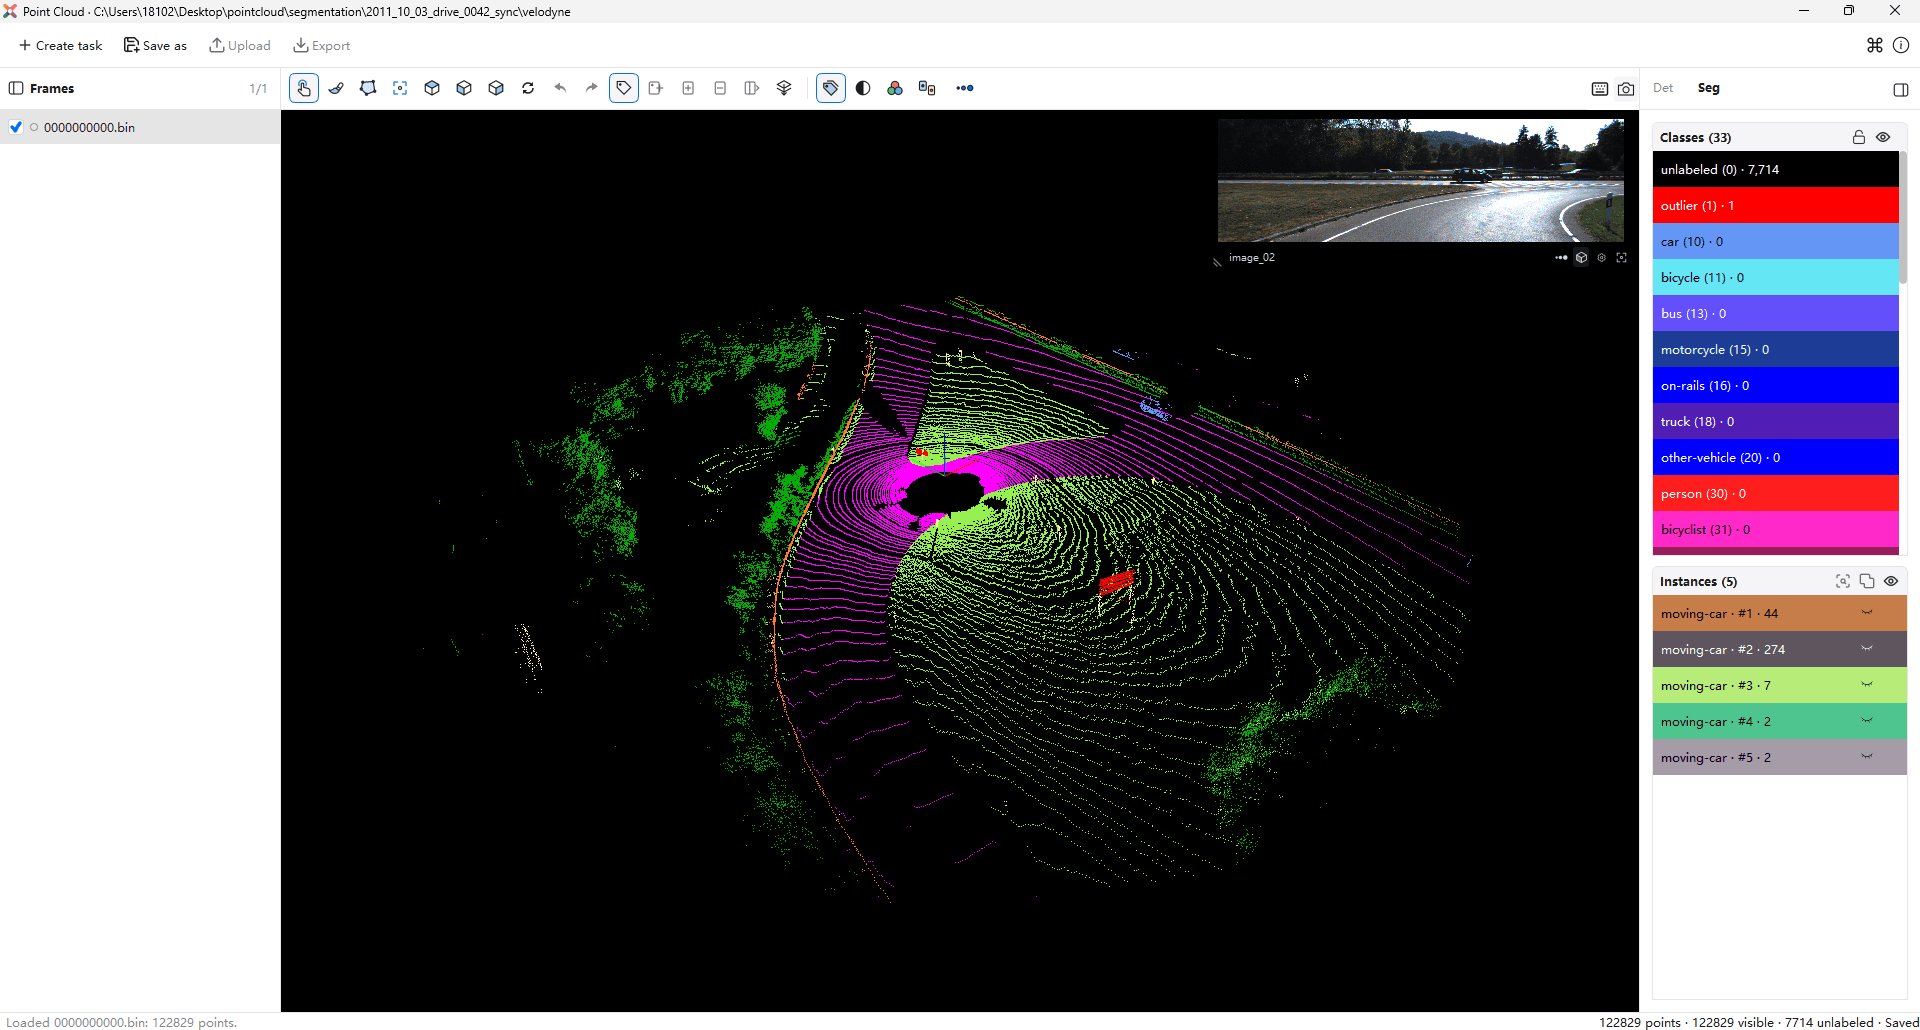Click the Classes panel lock icon
The height and width of the screenshot is (1030, 1920).
click(1859, 137)
